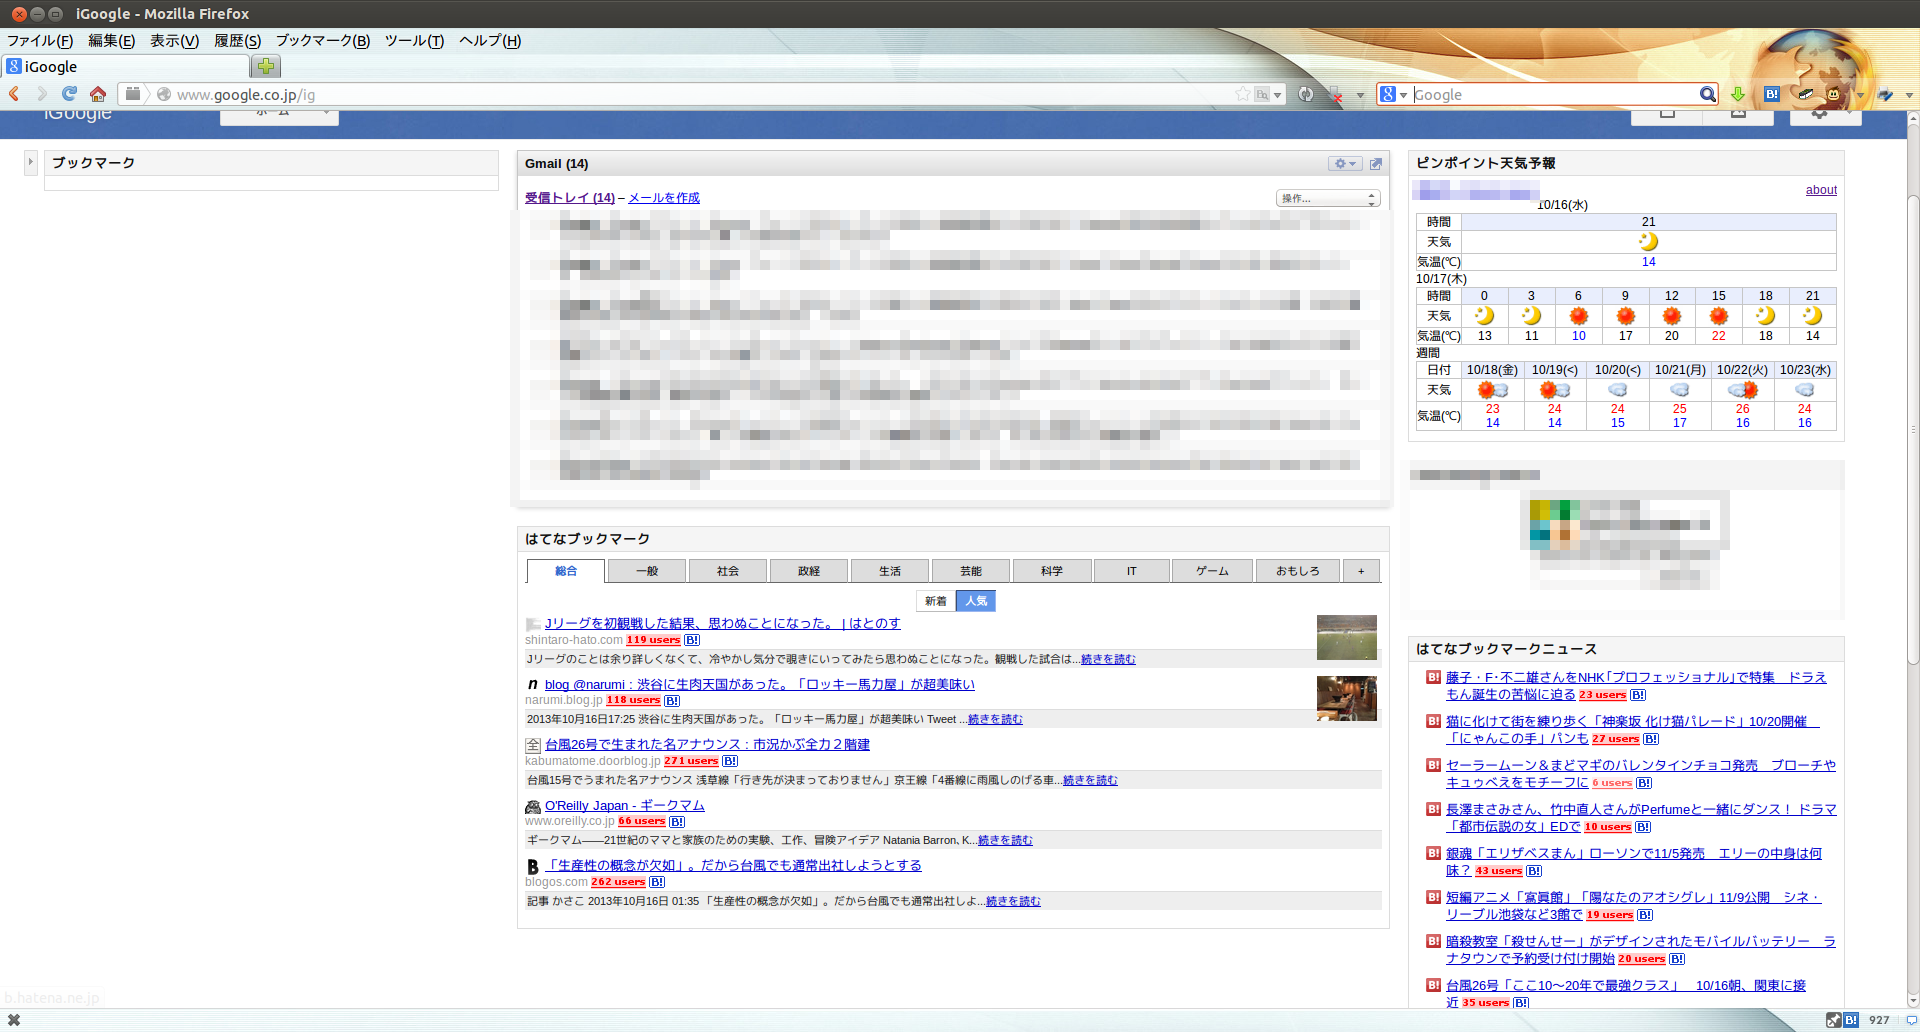Image resolution: width=1920 pixels, height=1032 pixels.
Task: Open the 履歴(S) menu
Action: 237,41
